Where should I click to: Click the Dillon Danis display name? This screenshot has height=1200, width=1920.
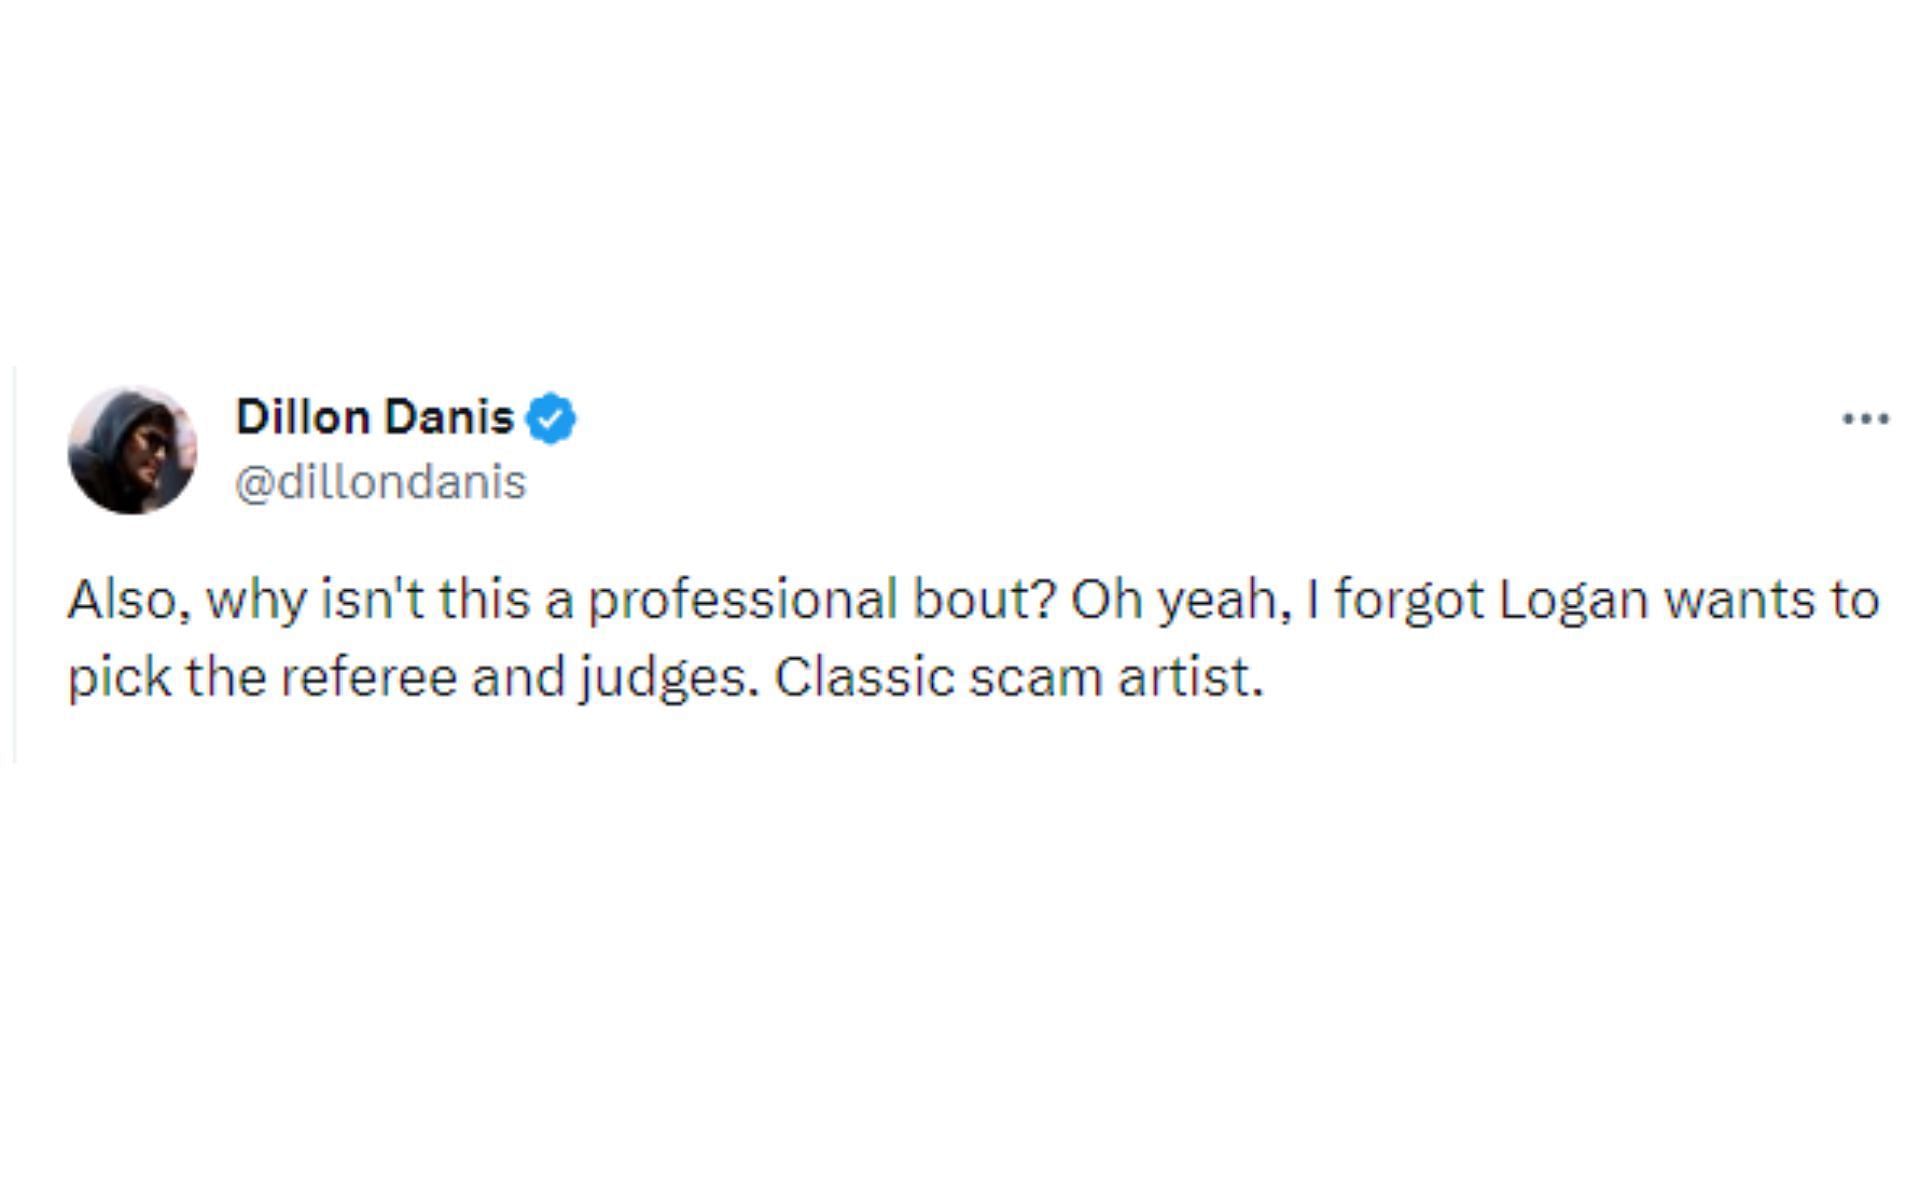coord(375,417)
